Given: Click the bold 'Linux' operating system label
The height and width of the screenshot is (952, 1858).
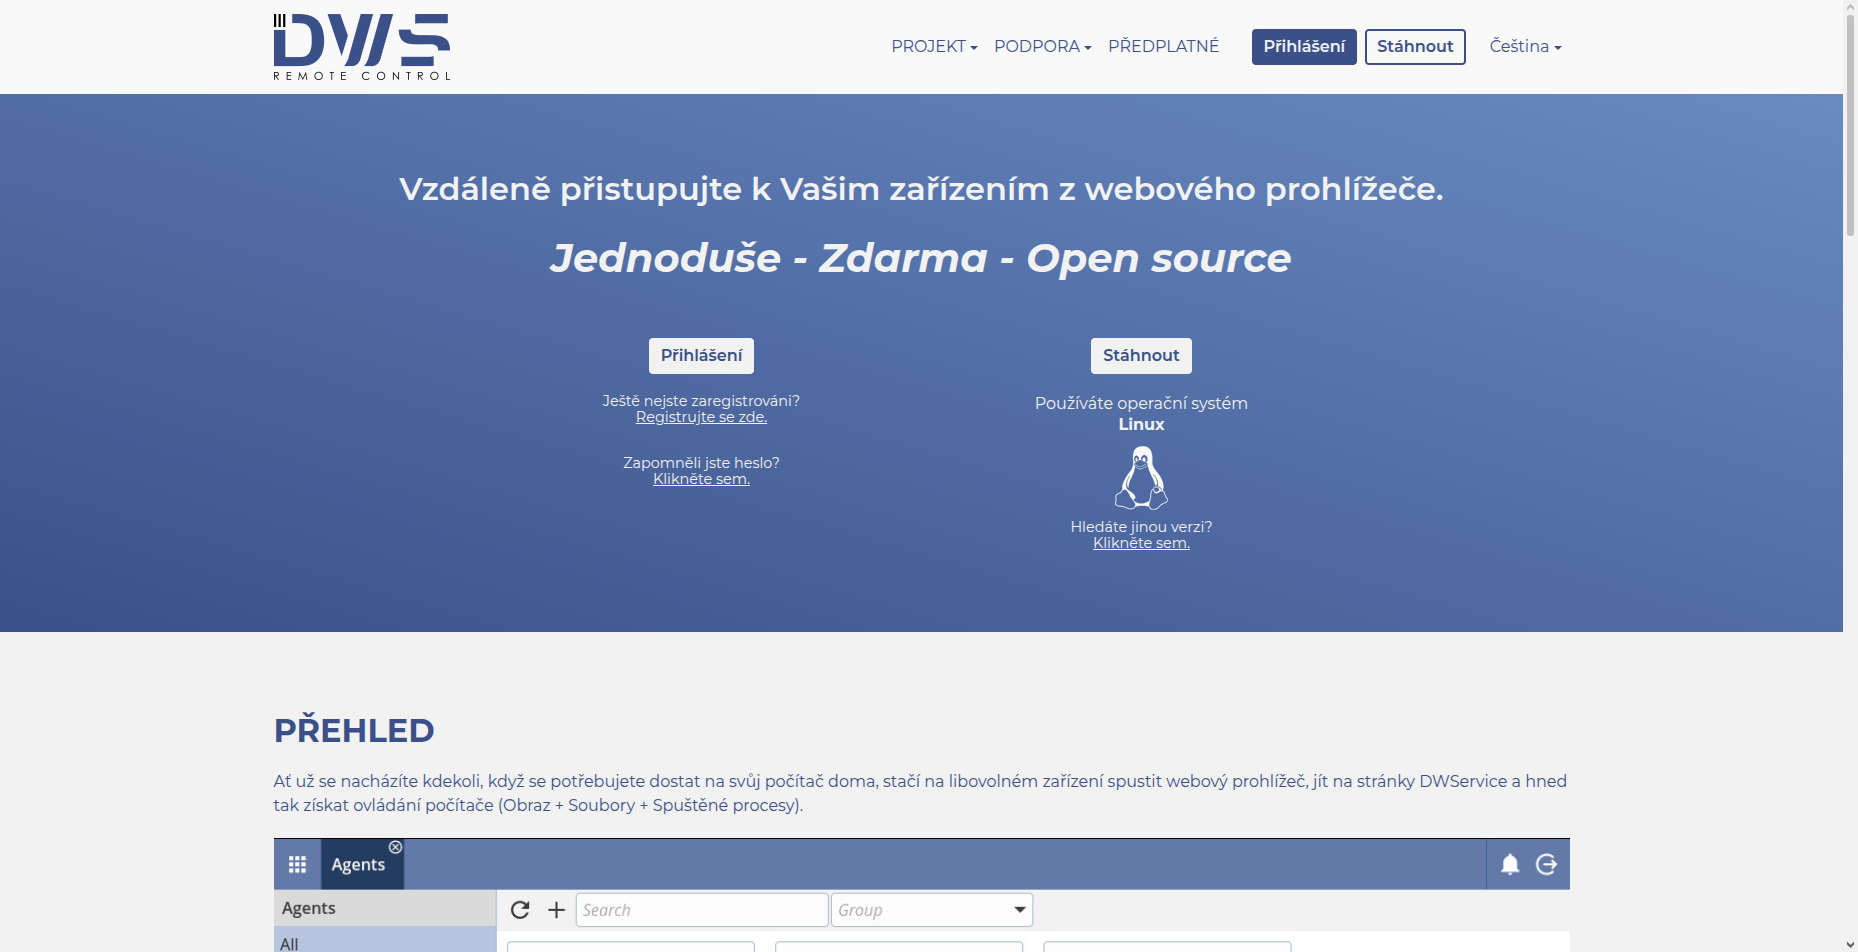Looking at the screenshot, I should 1141,424.
